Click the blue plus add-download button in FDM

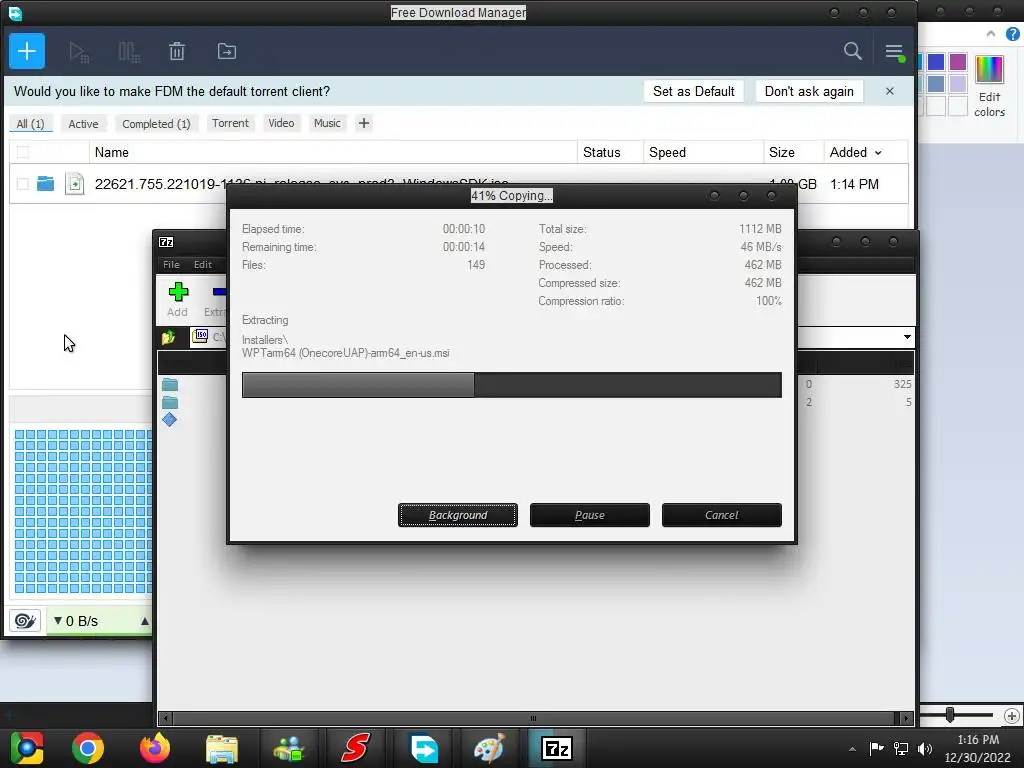coord(27,51)
